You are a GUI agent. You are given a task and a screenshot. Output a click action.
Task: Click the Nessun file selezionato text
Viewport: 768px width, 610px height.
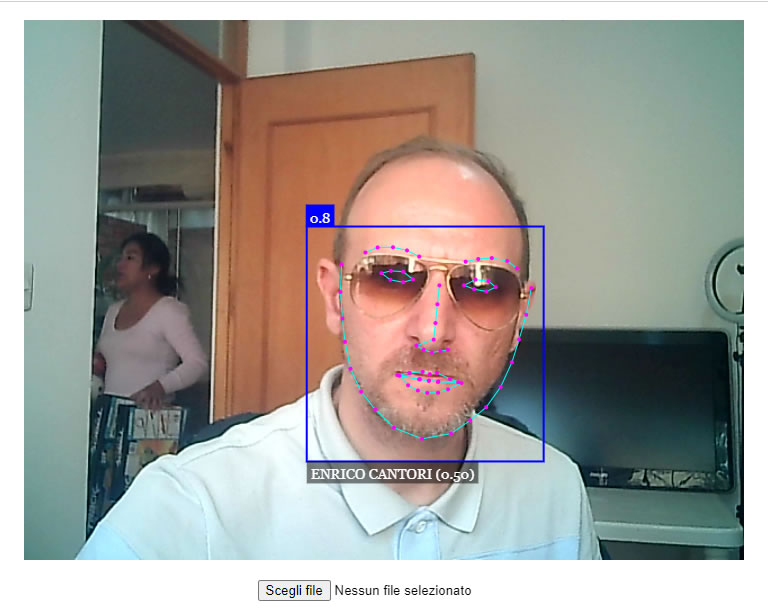tap(402, 591)
